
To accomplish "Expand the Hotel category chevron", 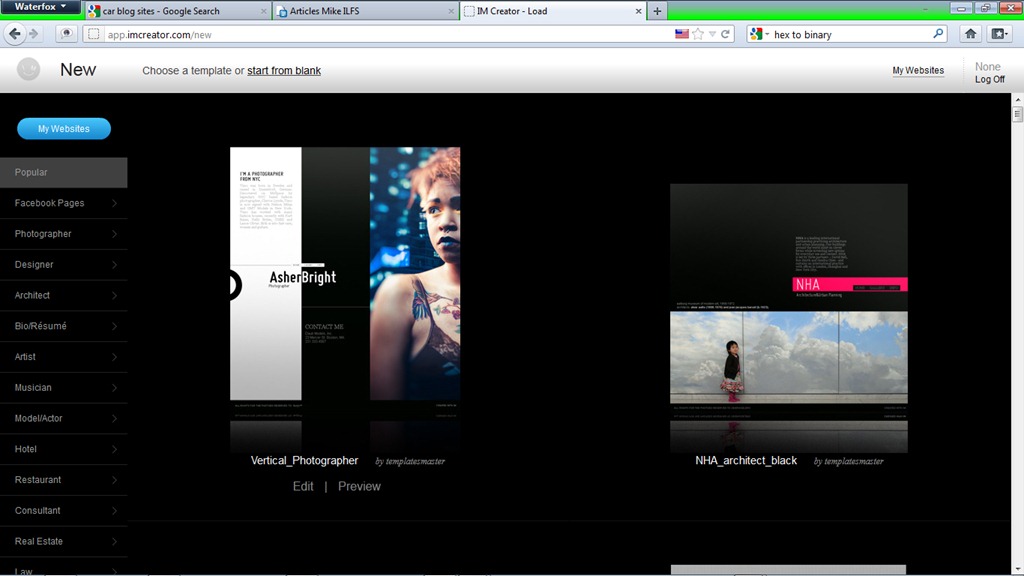I will (x=114, y=449).
